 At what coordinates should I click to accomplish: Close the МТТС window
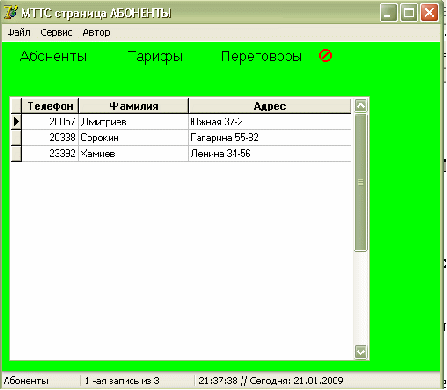429,13
